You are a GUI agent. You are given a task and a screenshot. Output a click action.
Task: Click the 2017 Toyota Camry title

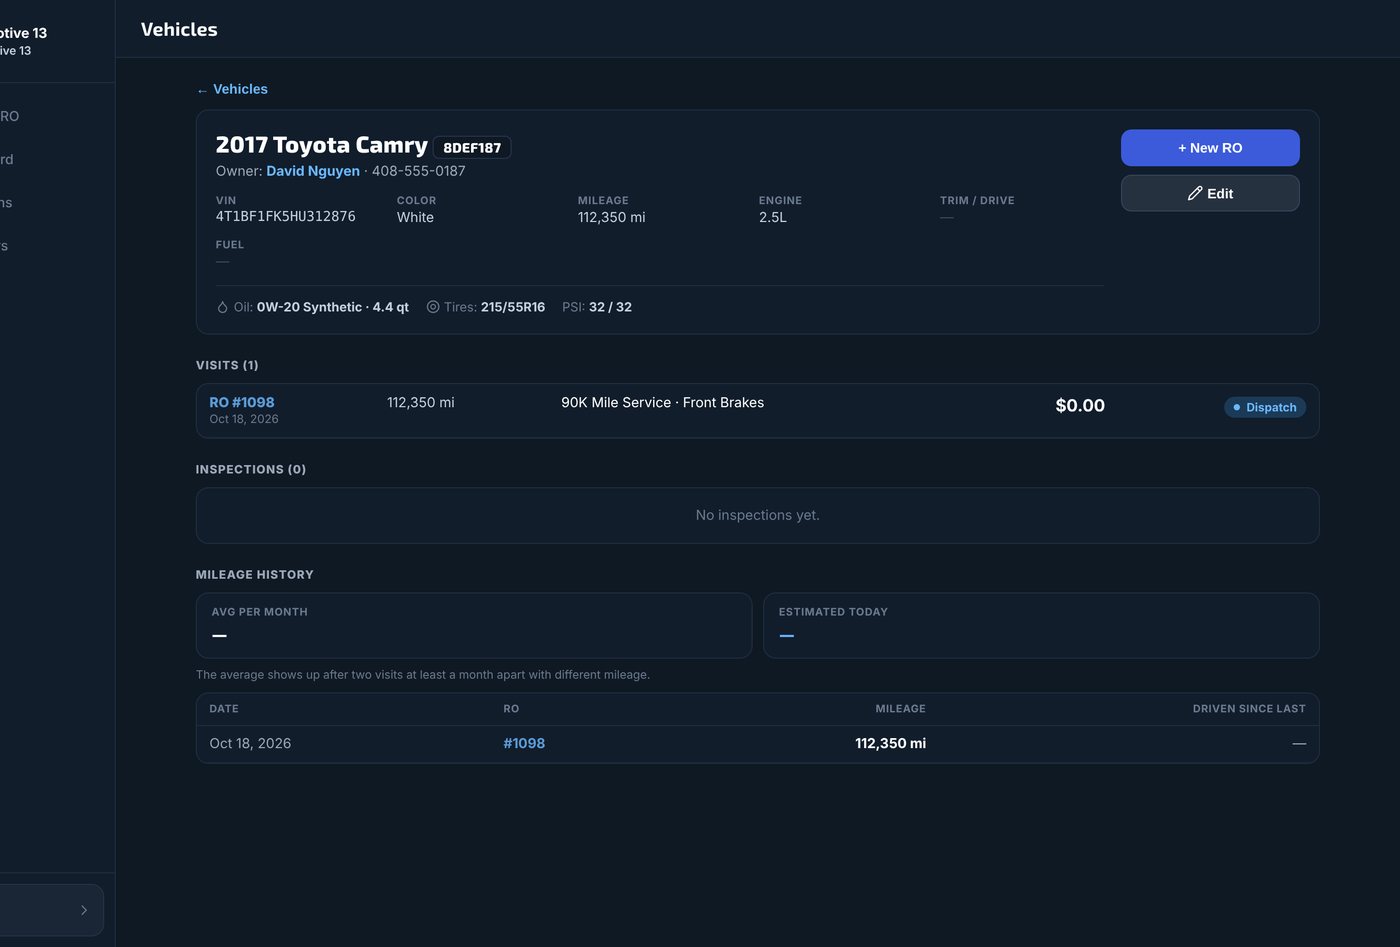pos(322,146)
